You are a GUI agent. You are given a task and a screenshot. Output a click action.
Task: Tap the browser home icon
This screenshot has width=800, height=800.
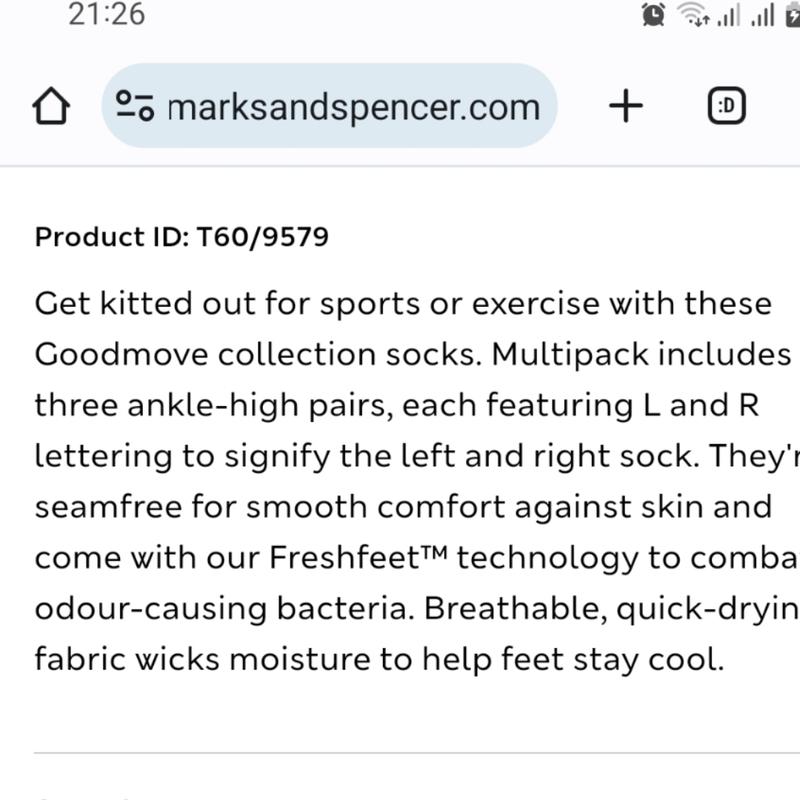[x=51, y=106]
